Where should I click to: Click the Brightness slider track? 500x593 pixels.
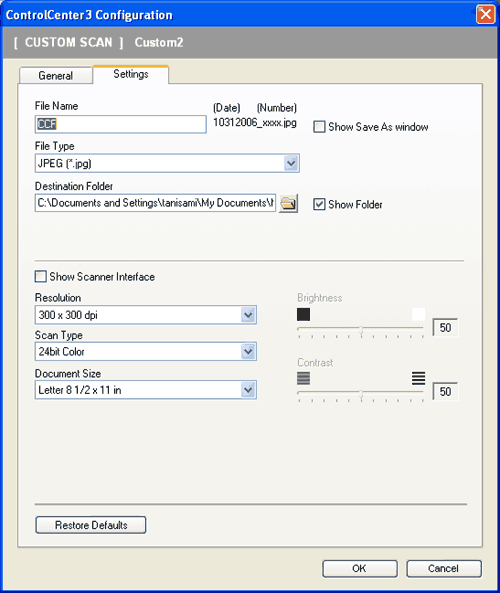point(360,328)
